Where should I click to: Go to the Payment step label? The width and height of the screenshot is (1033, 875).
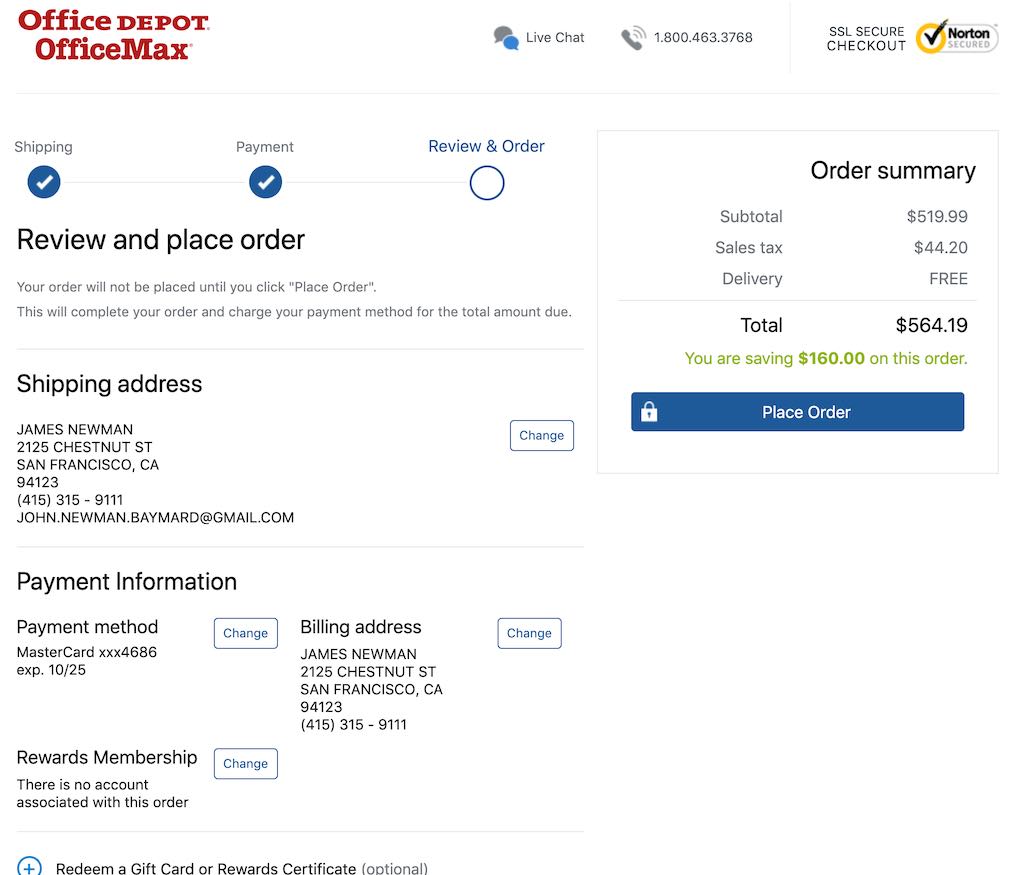pyautogui.click(x=265, y=147)
